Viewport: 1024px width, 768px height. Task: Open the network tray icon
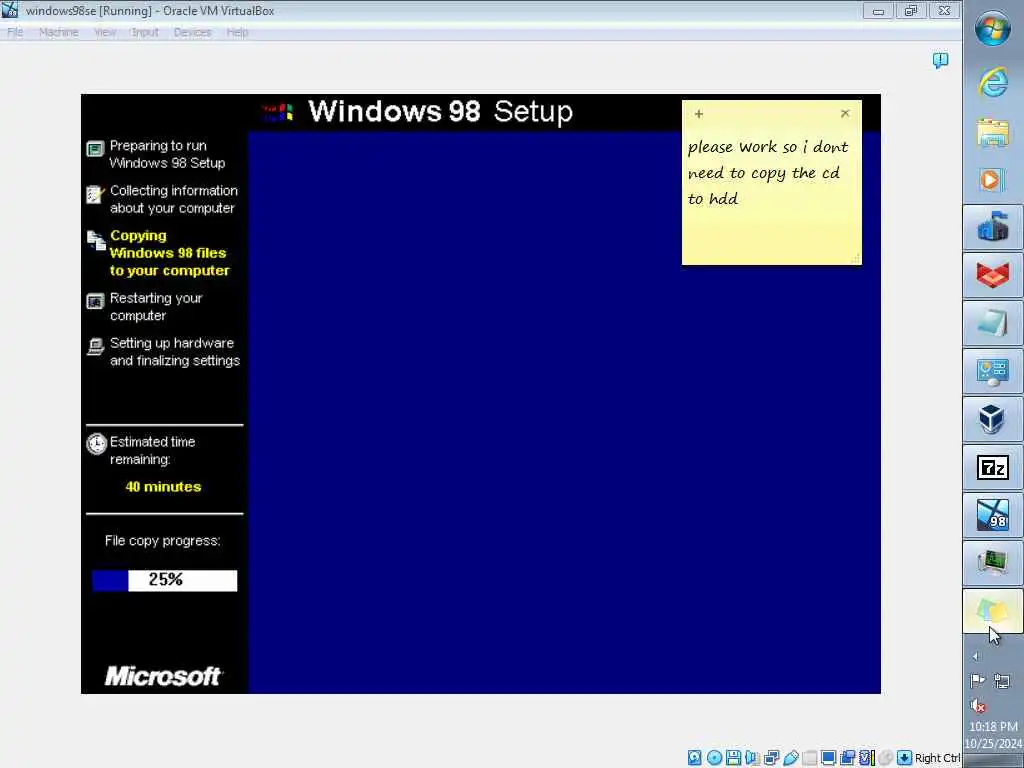[1002, 681]
